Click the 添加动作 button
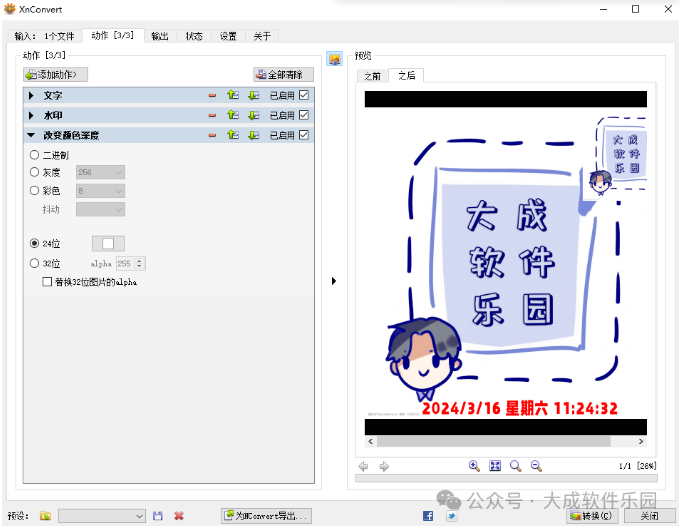 click(56, 75)
